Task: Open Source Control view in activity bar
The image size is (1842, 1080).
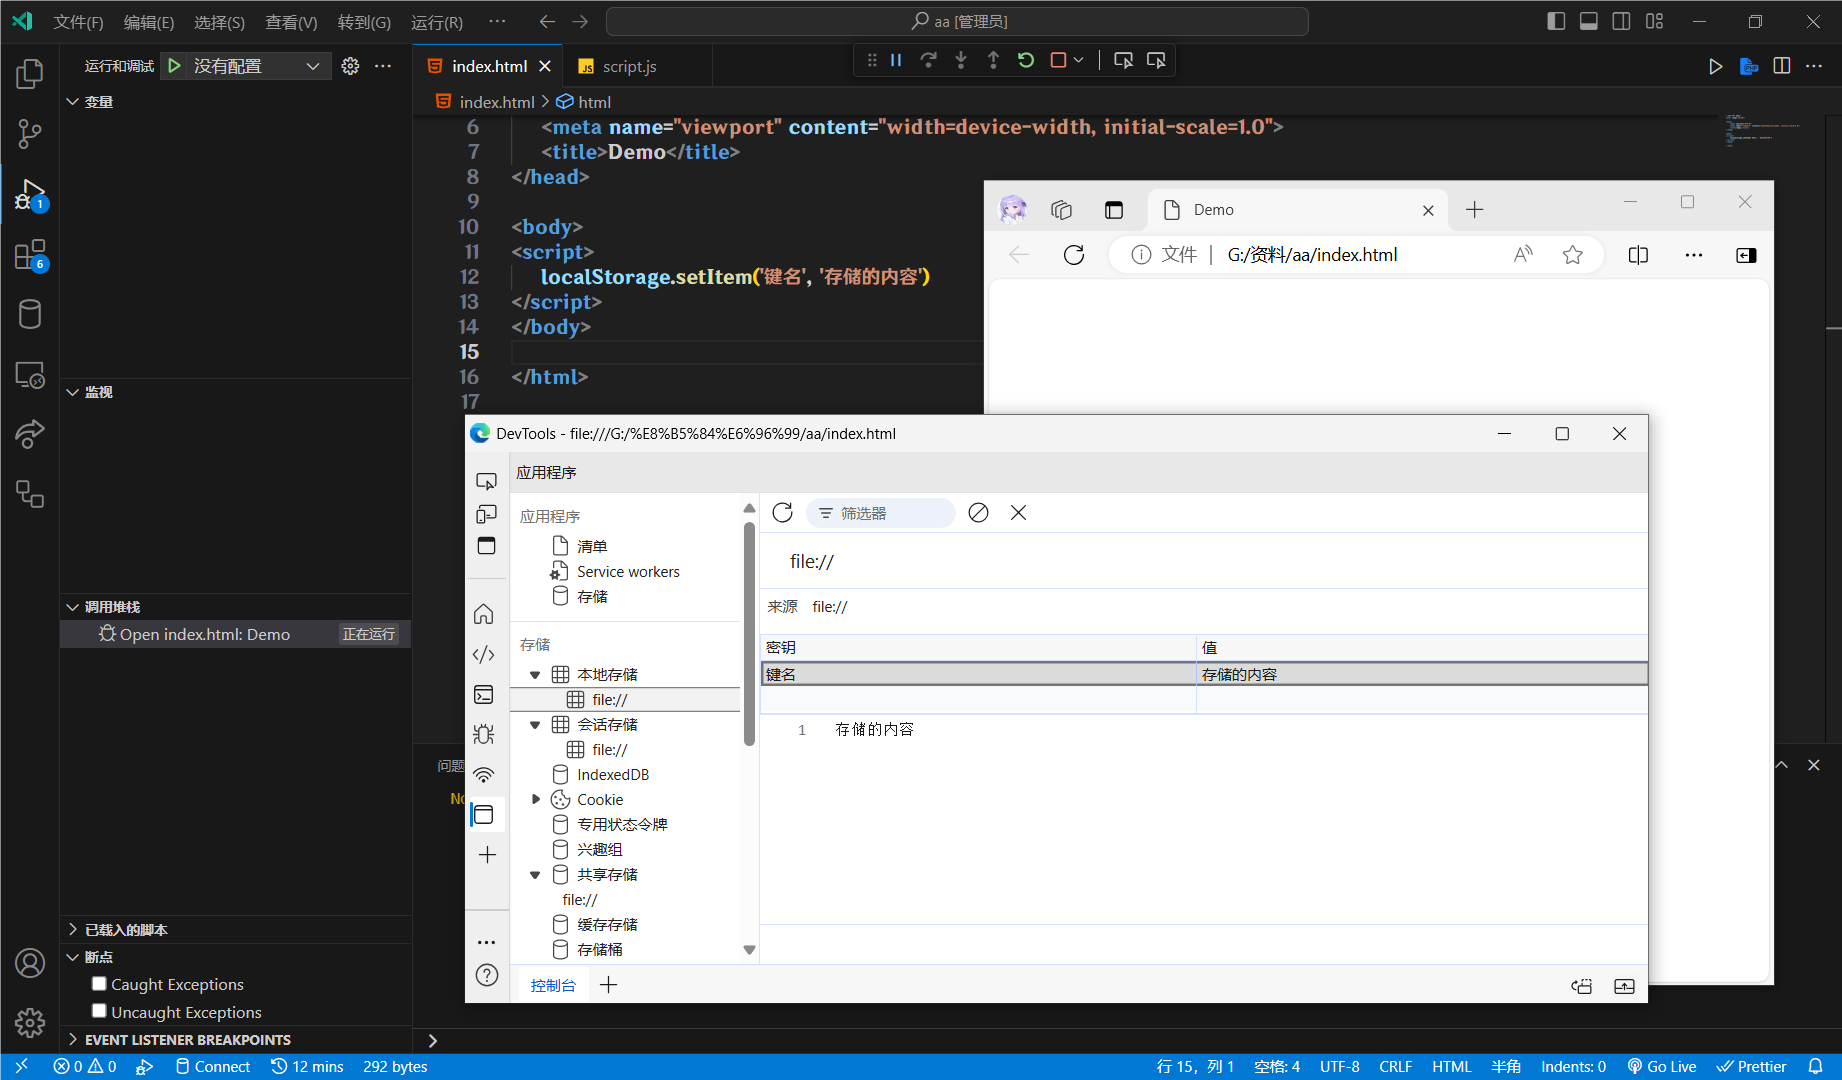Action: click(30, 134)
